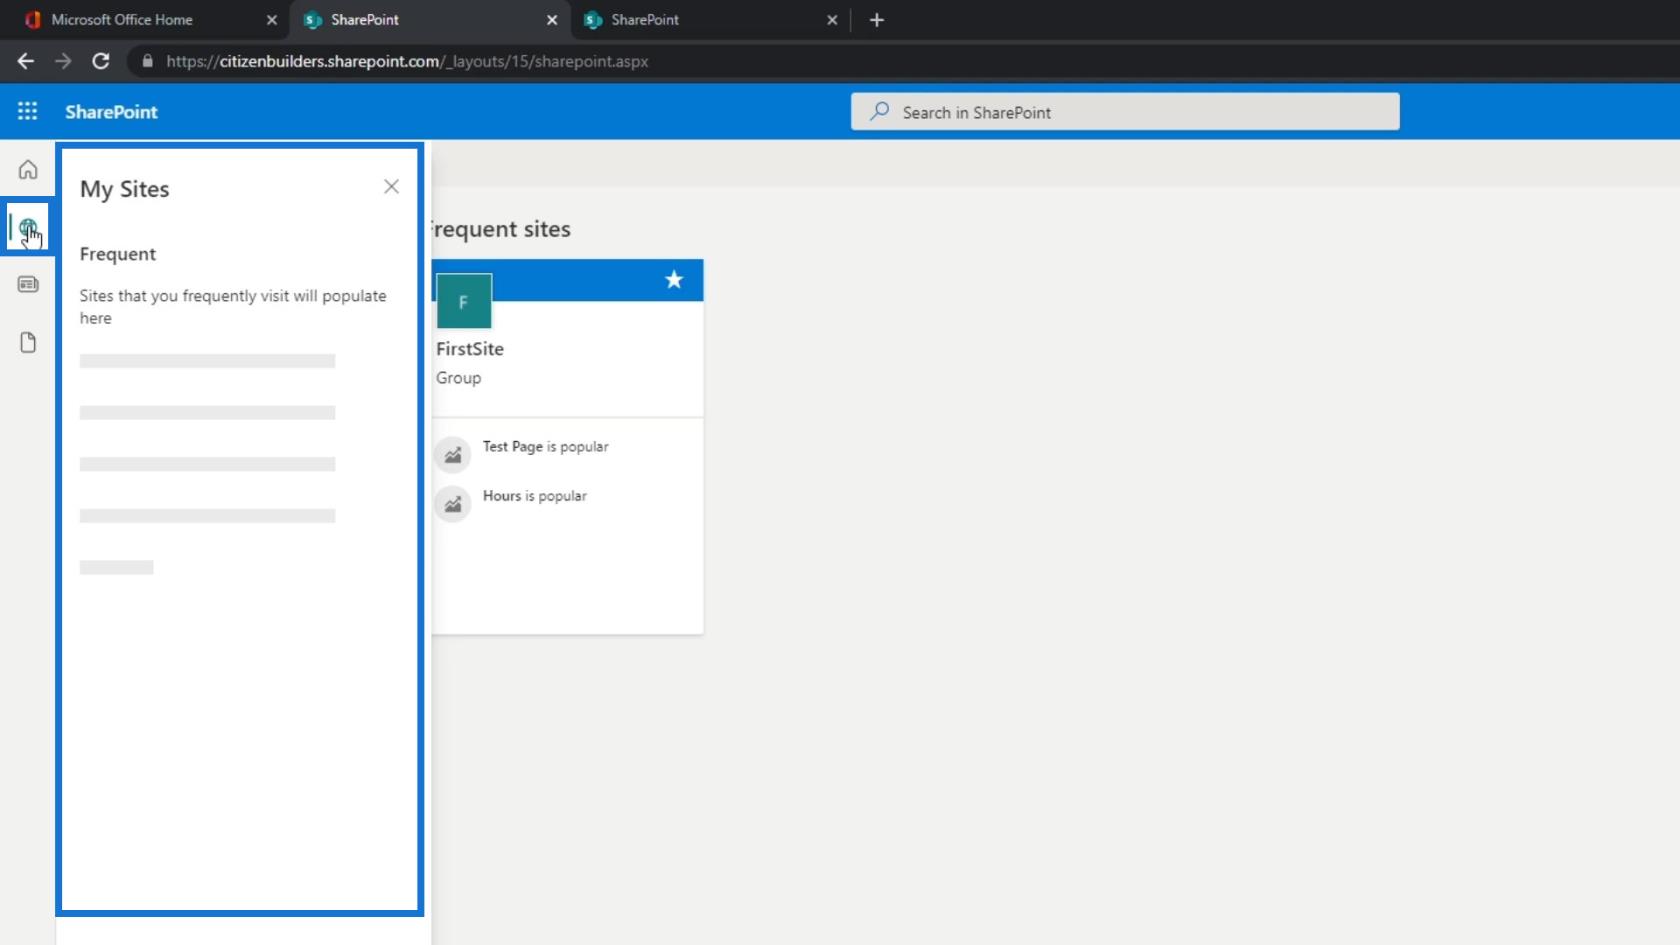Image resolution: width=1680 pixels, height=945 pixels.
Task: Click the trending icon beside Hours
Action: (453, 504)
